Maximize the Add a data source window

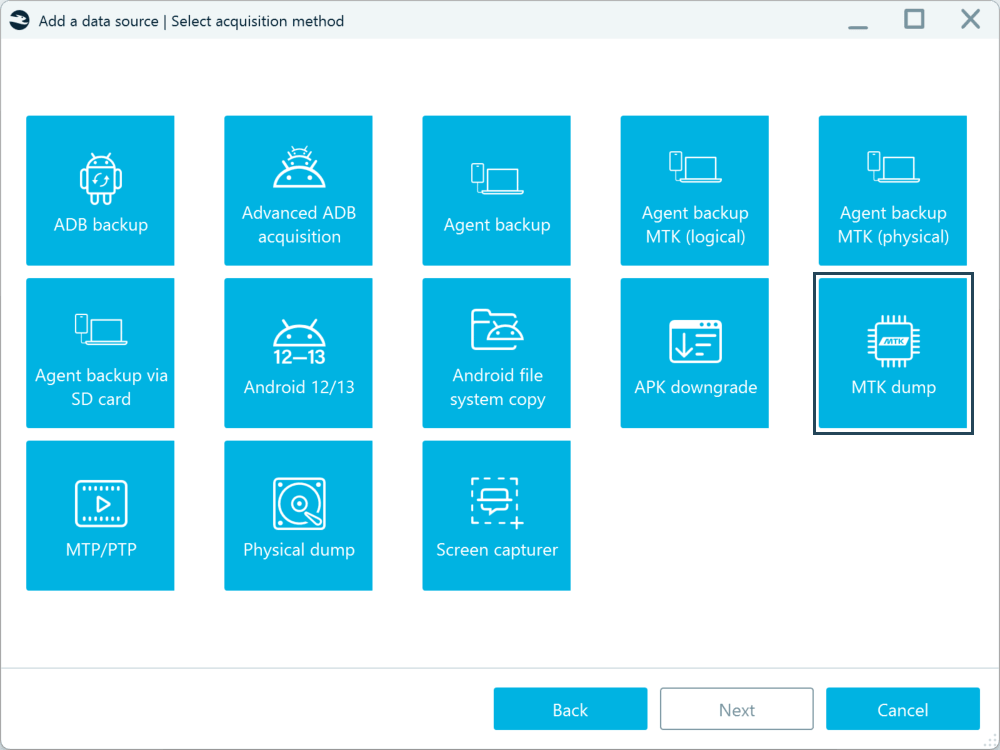(x=914, y=19)
